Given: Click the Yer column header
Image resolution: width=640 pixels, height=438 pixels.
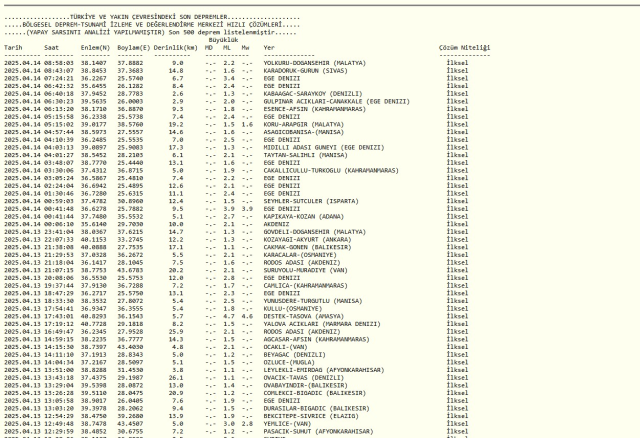Looking at the screenshot, I should coord(269,47).
